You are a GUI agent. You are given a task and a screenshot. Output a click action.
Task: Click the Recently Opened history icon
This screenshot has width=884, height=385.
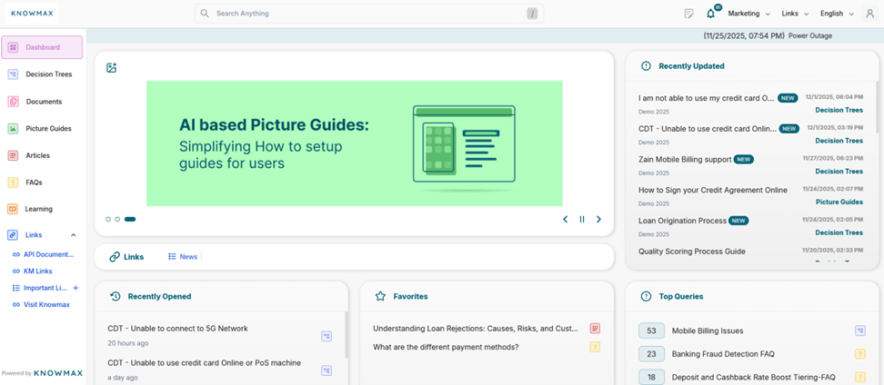[x=115, y=296]
